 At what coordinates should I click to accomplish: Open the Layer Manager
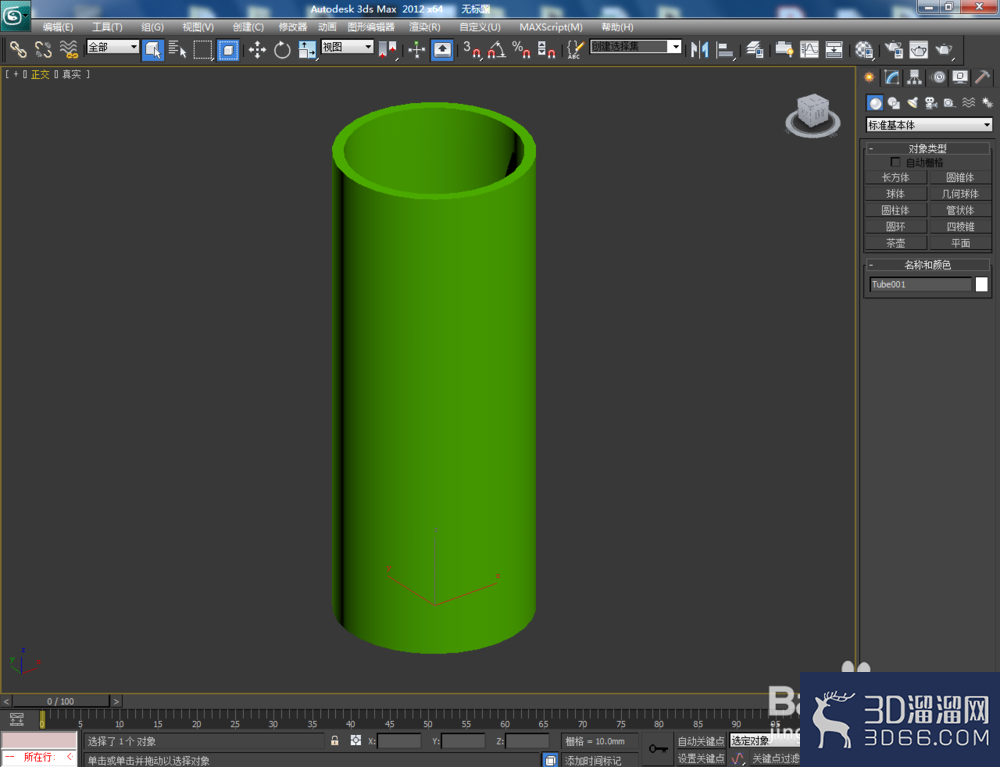click(x=755, y=49)
